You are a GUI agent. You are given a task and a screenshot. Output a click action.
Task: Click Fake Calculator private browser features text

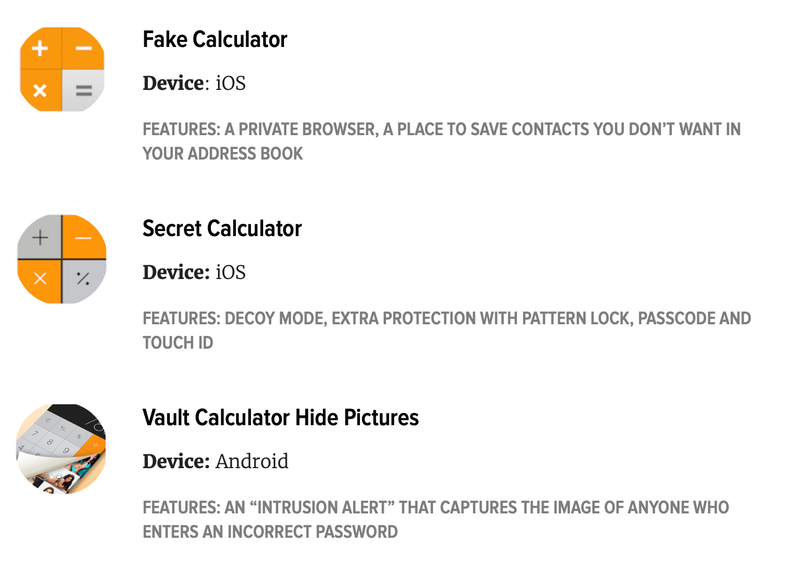(x=441, y=141)
